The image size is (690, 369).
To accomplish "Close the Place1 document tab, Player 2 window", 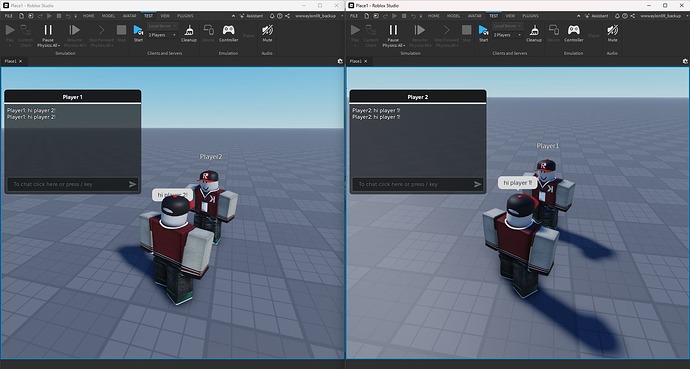I will (365, 62).
